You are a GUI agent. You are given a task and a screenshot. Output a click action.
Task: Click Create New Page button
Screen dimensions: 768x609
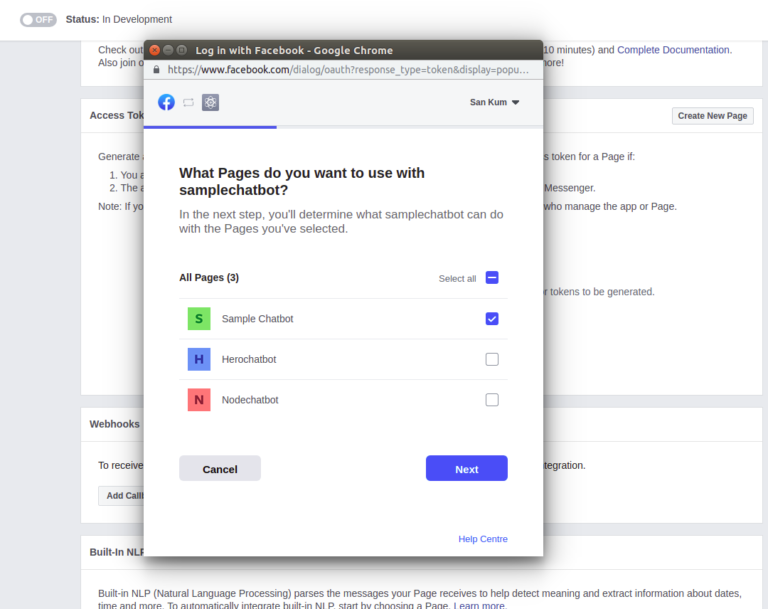[x=712, y=116]
